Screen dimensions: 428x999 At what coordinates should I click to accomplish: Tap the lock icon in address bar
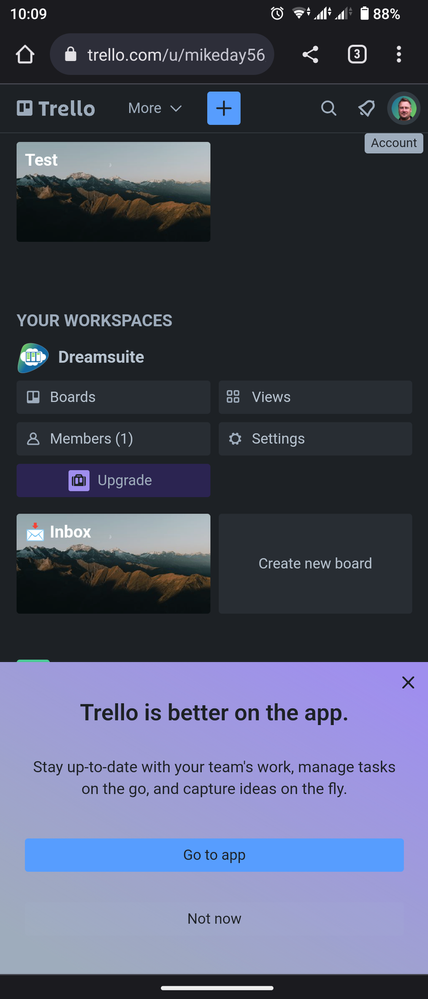click(x=71, y=55)
